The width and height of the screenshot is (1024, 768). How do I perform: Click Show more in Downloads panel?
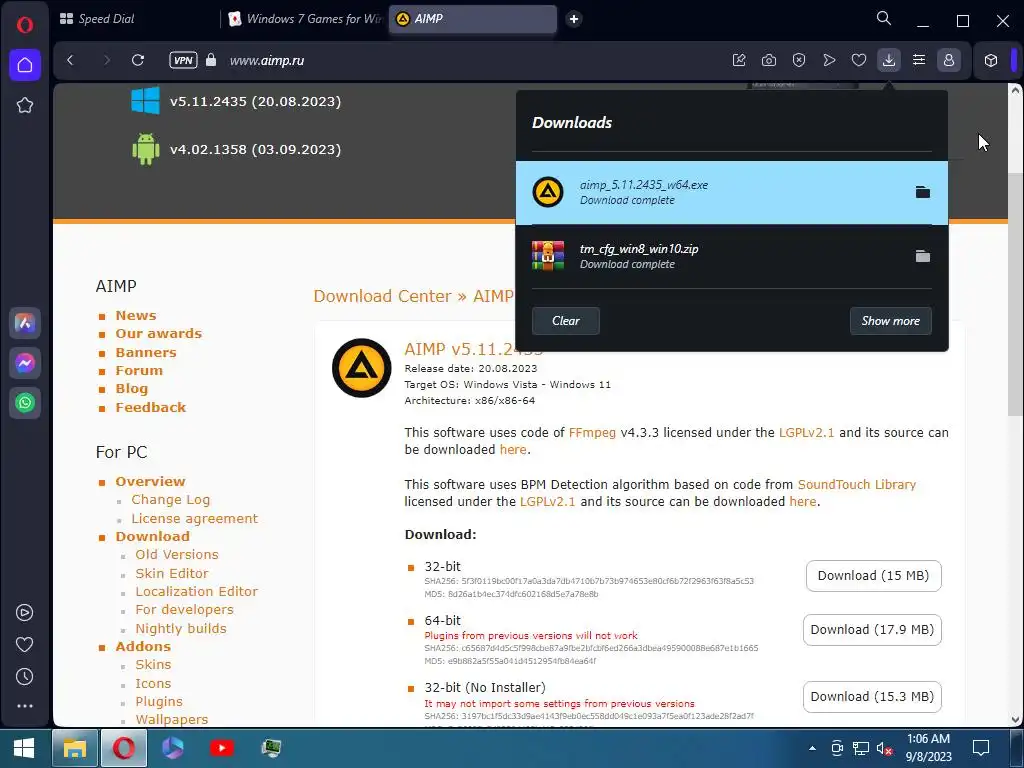(891, 321)
